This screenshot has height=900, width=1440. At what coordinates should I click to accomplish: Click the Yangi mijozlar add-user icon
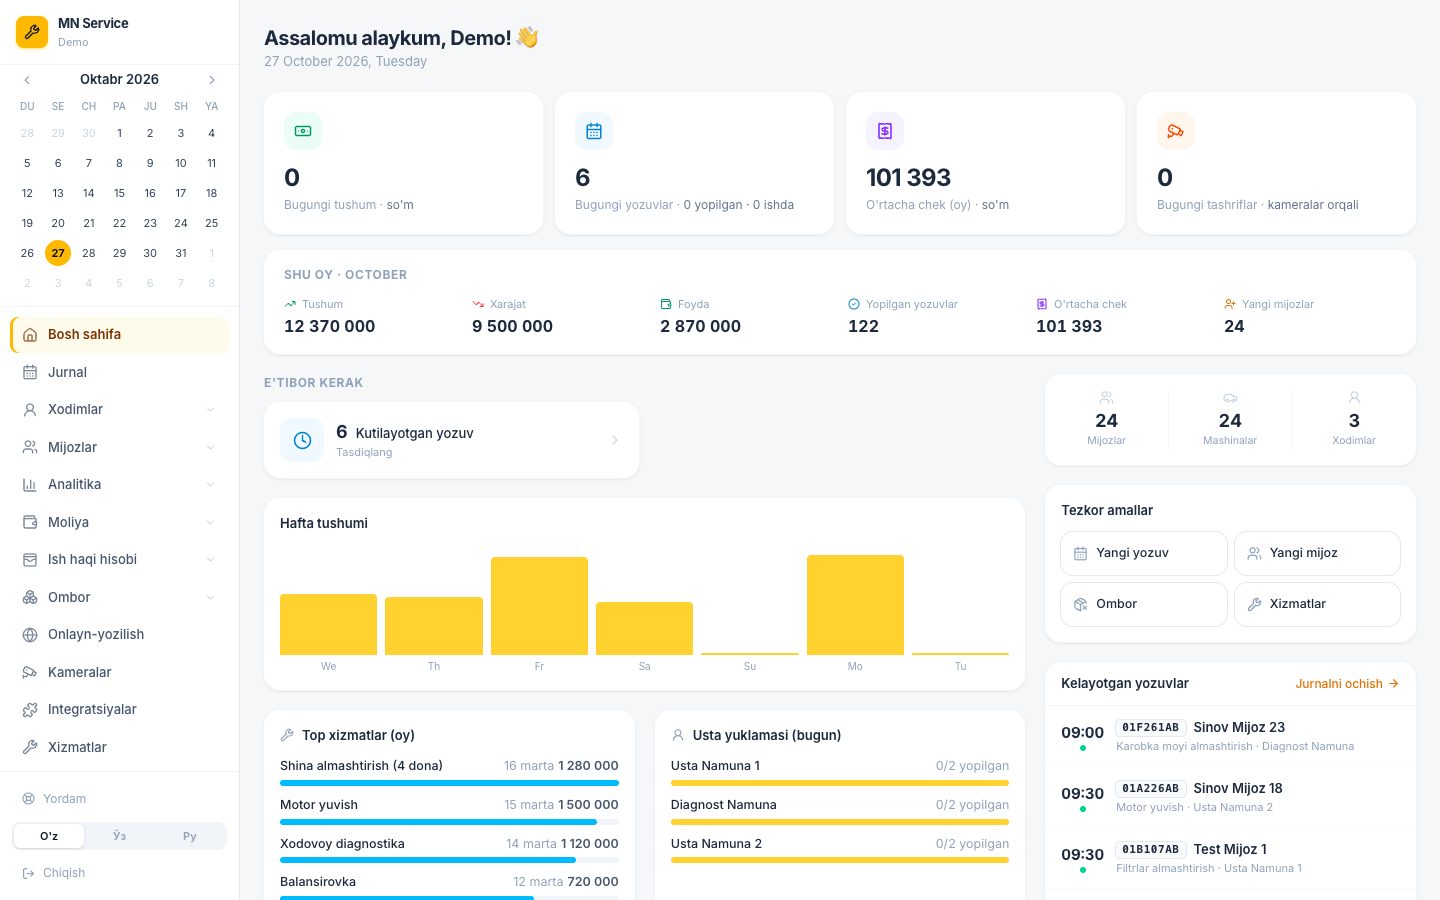(1230, 304)
